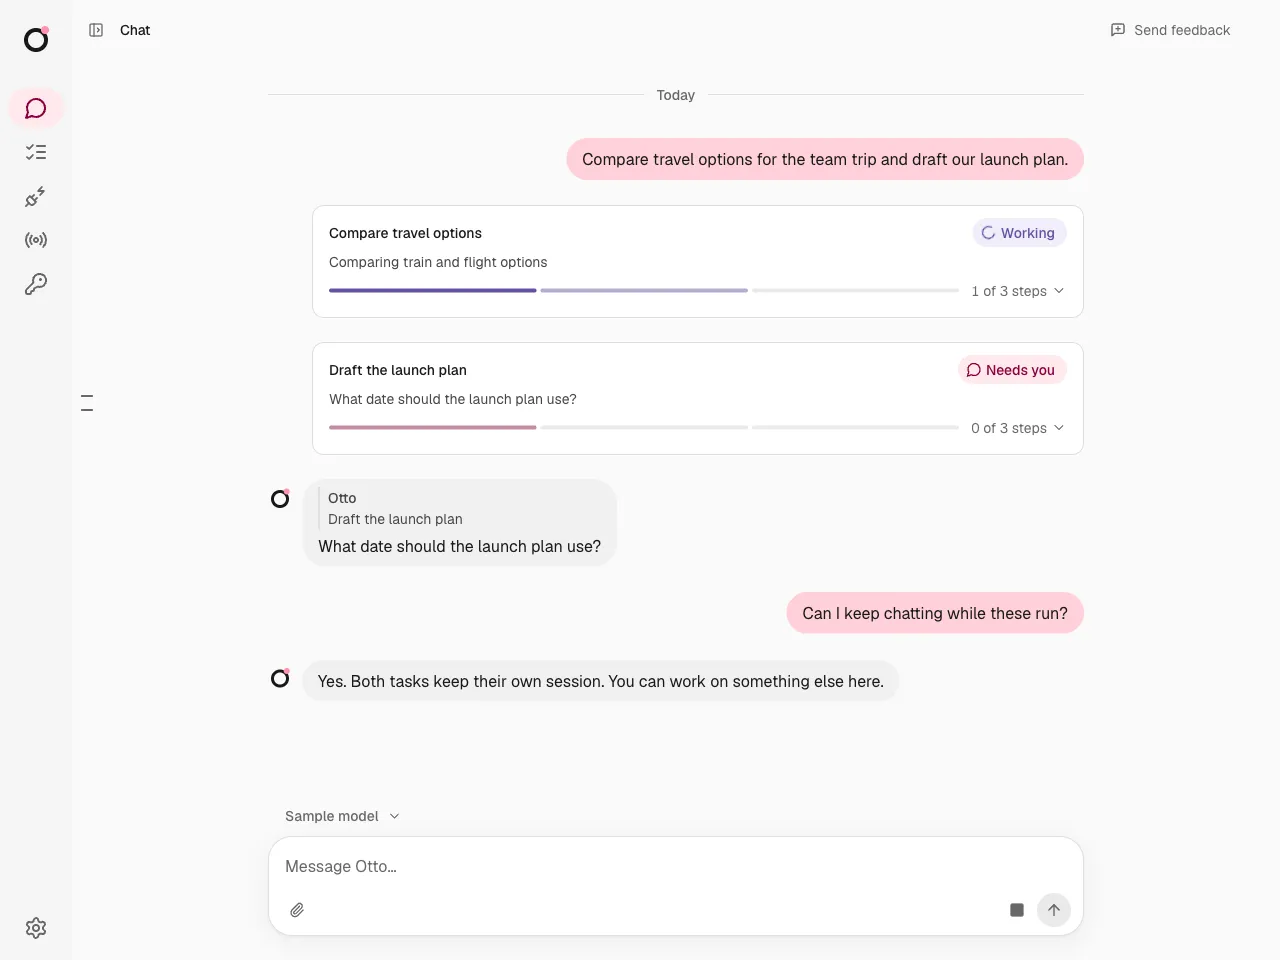1280x960 pixels.
Task: Click Otto avatar beside the launch plan question
Action: 280,498
